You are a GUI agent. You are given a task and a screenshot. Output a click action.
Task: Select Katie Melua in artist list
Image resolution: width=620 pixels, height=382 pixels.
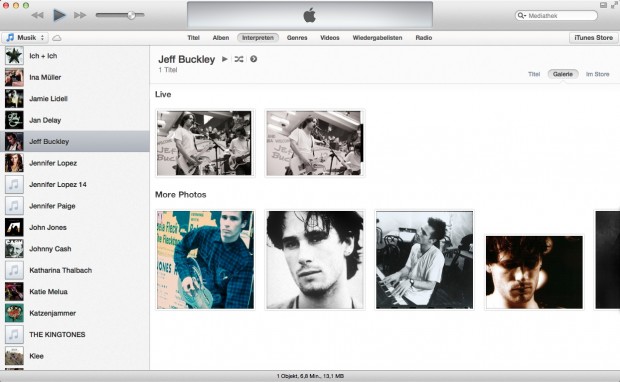[x=75, y=291]
